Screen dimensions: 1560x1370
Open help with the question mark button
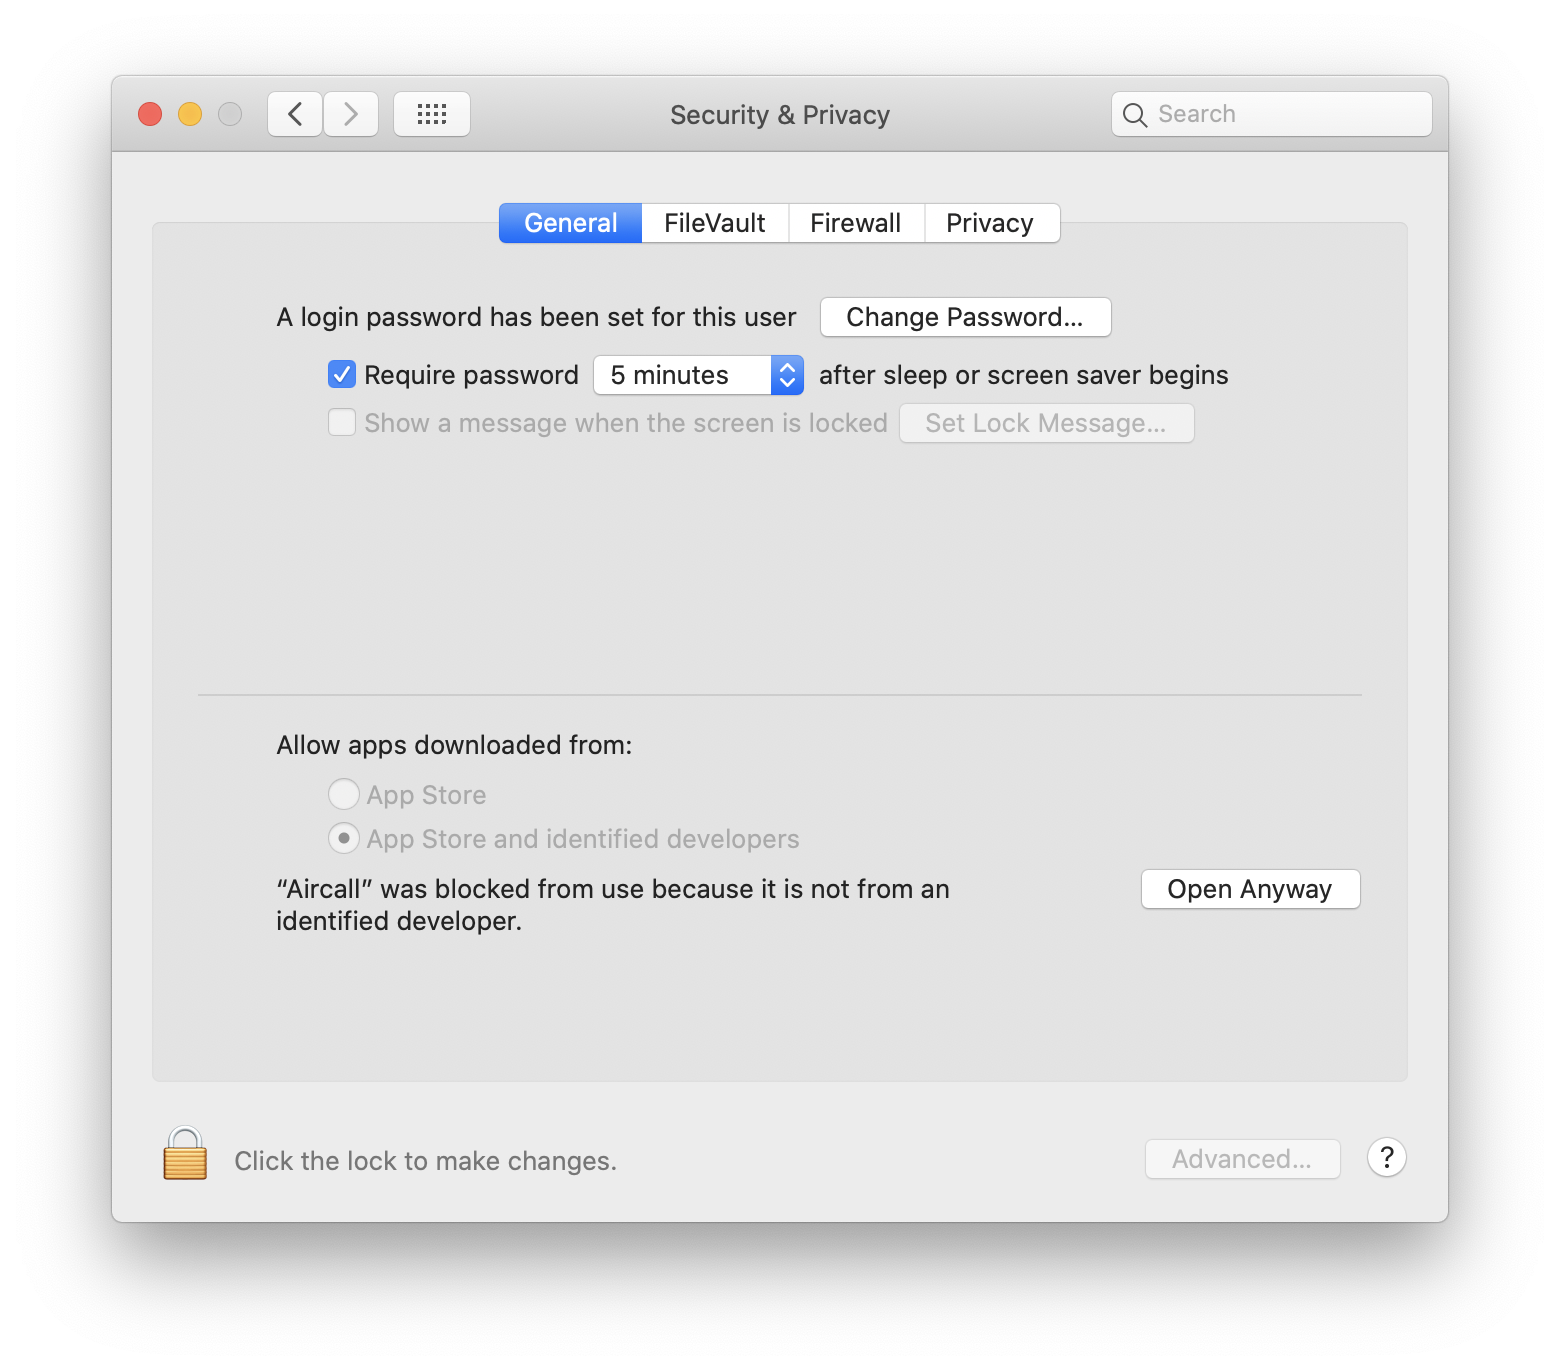pyautogui.click(x=1387, y=1158)
